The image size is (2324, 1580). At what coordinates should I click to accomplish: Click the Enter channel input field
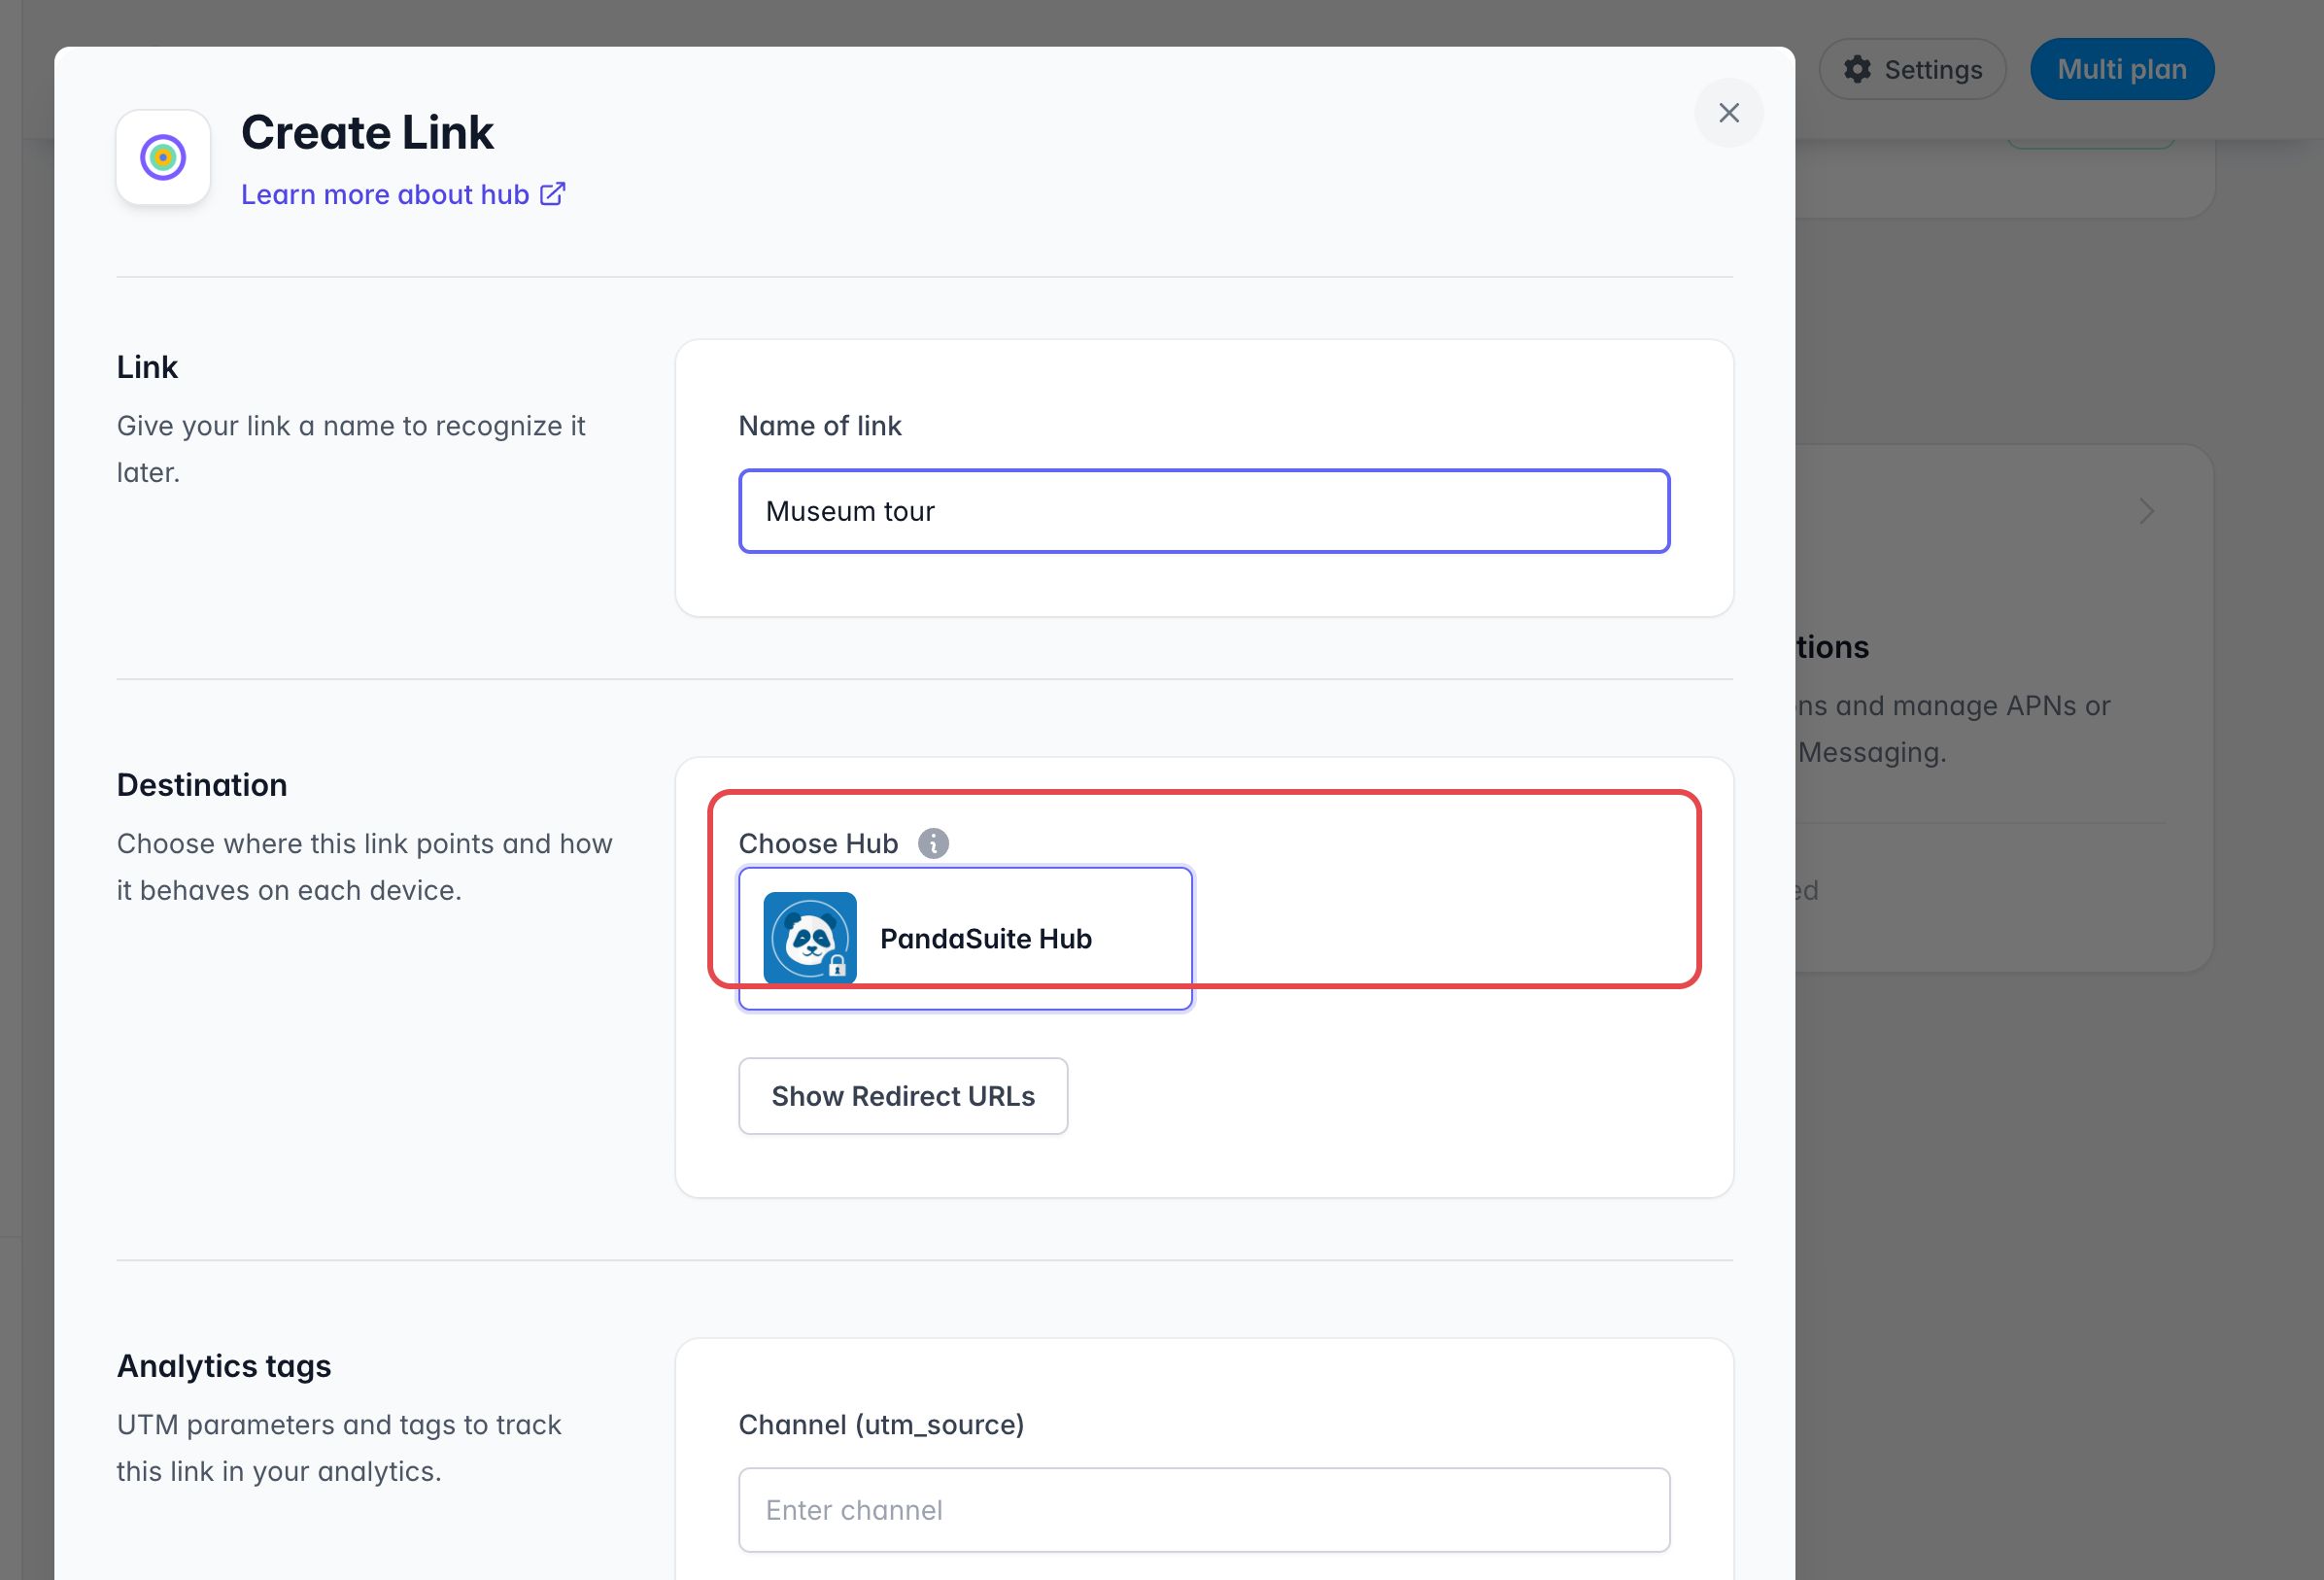(1204, 1510)
